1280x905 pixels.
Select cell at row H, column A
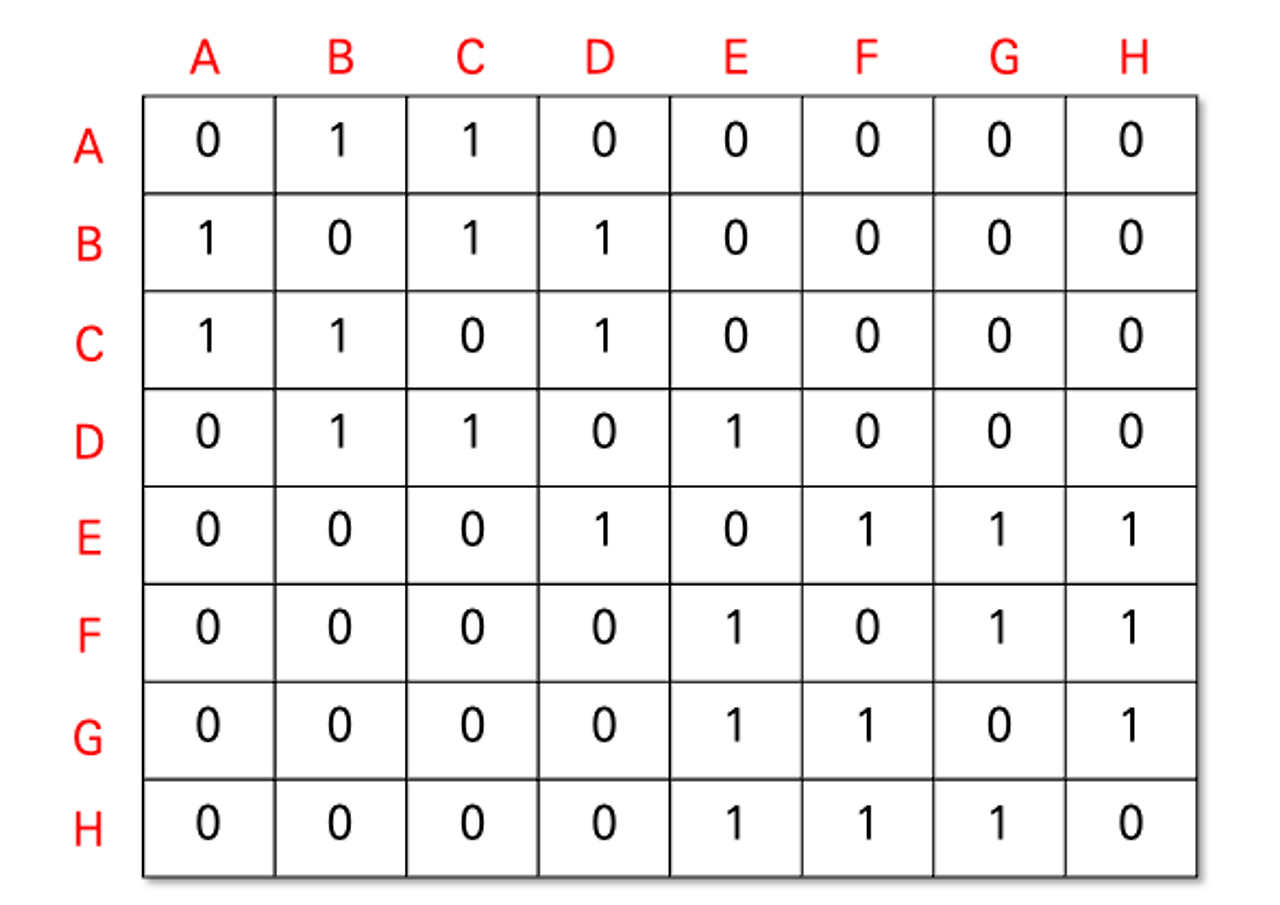[208, 829]
